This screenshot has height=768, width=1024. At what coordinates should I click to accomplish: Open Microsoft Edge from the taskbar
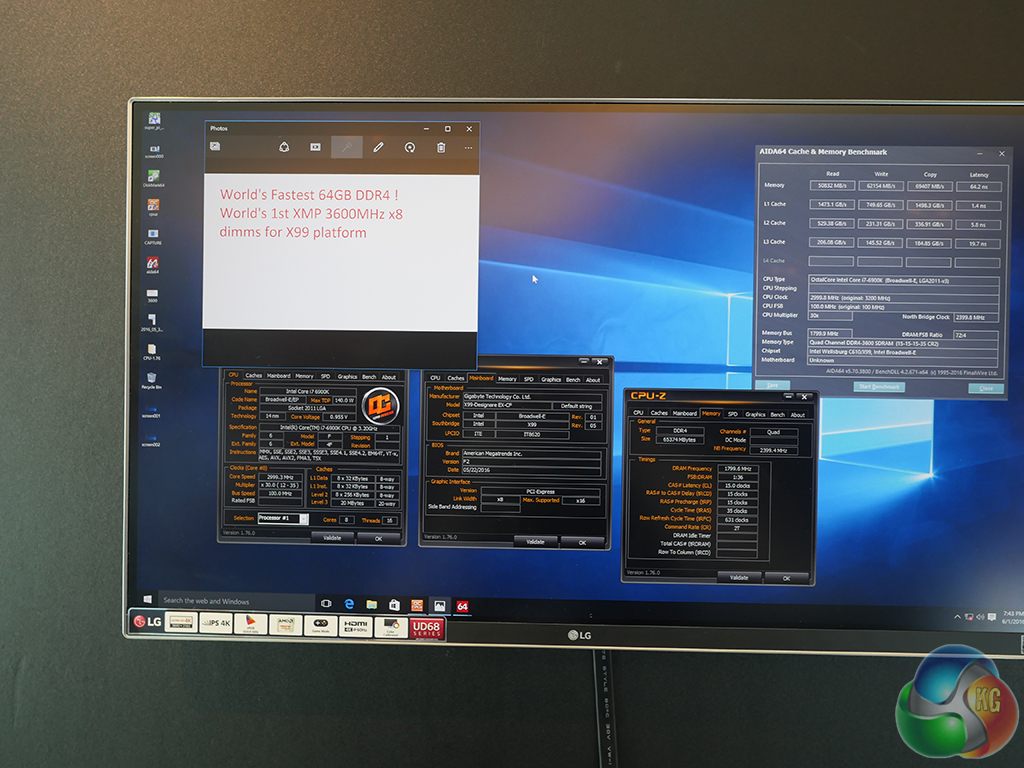[350, 605]
